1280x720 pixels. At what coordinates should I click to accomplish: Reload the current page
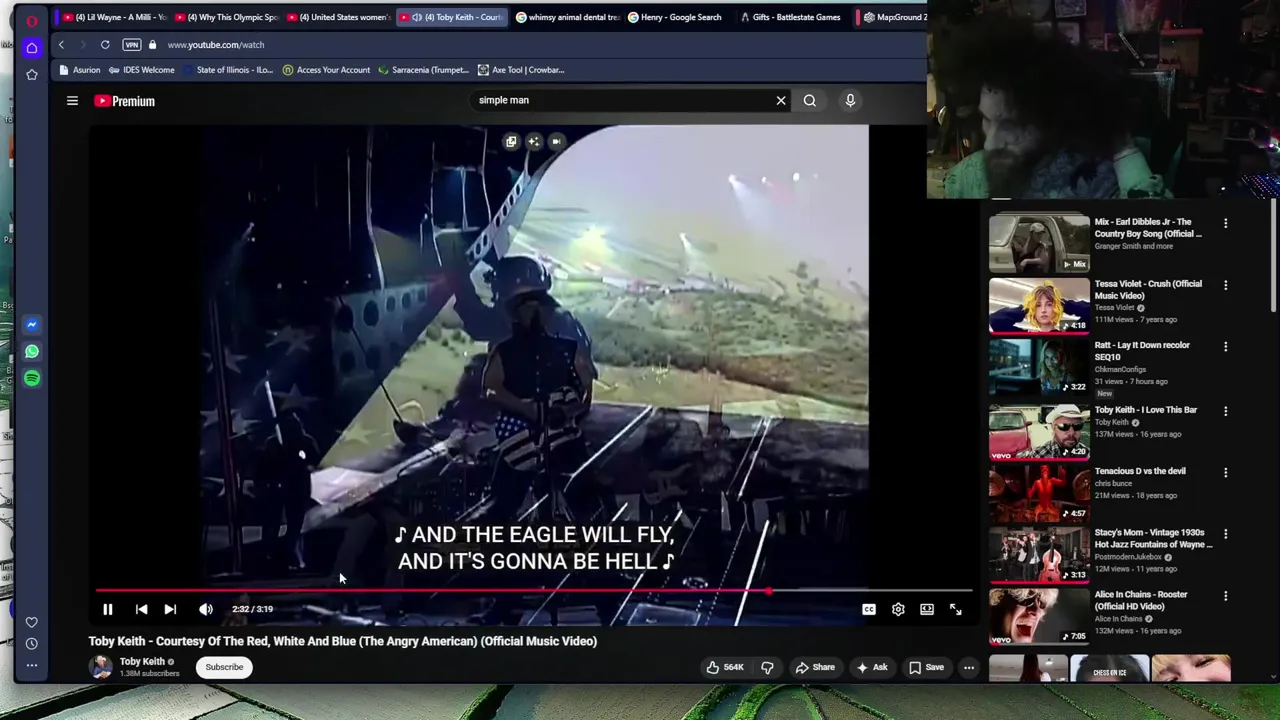click(105, 45)
